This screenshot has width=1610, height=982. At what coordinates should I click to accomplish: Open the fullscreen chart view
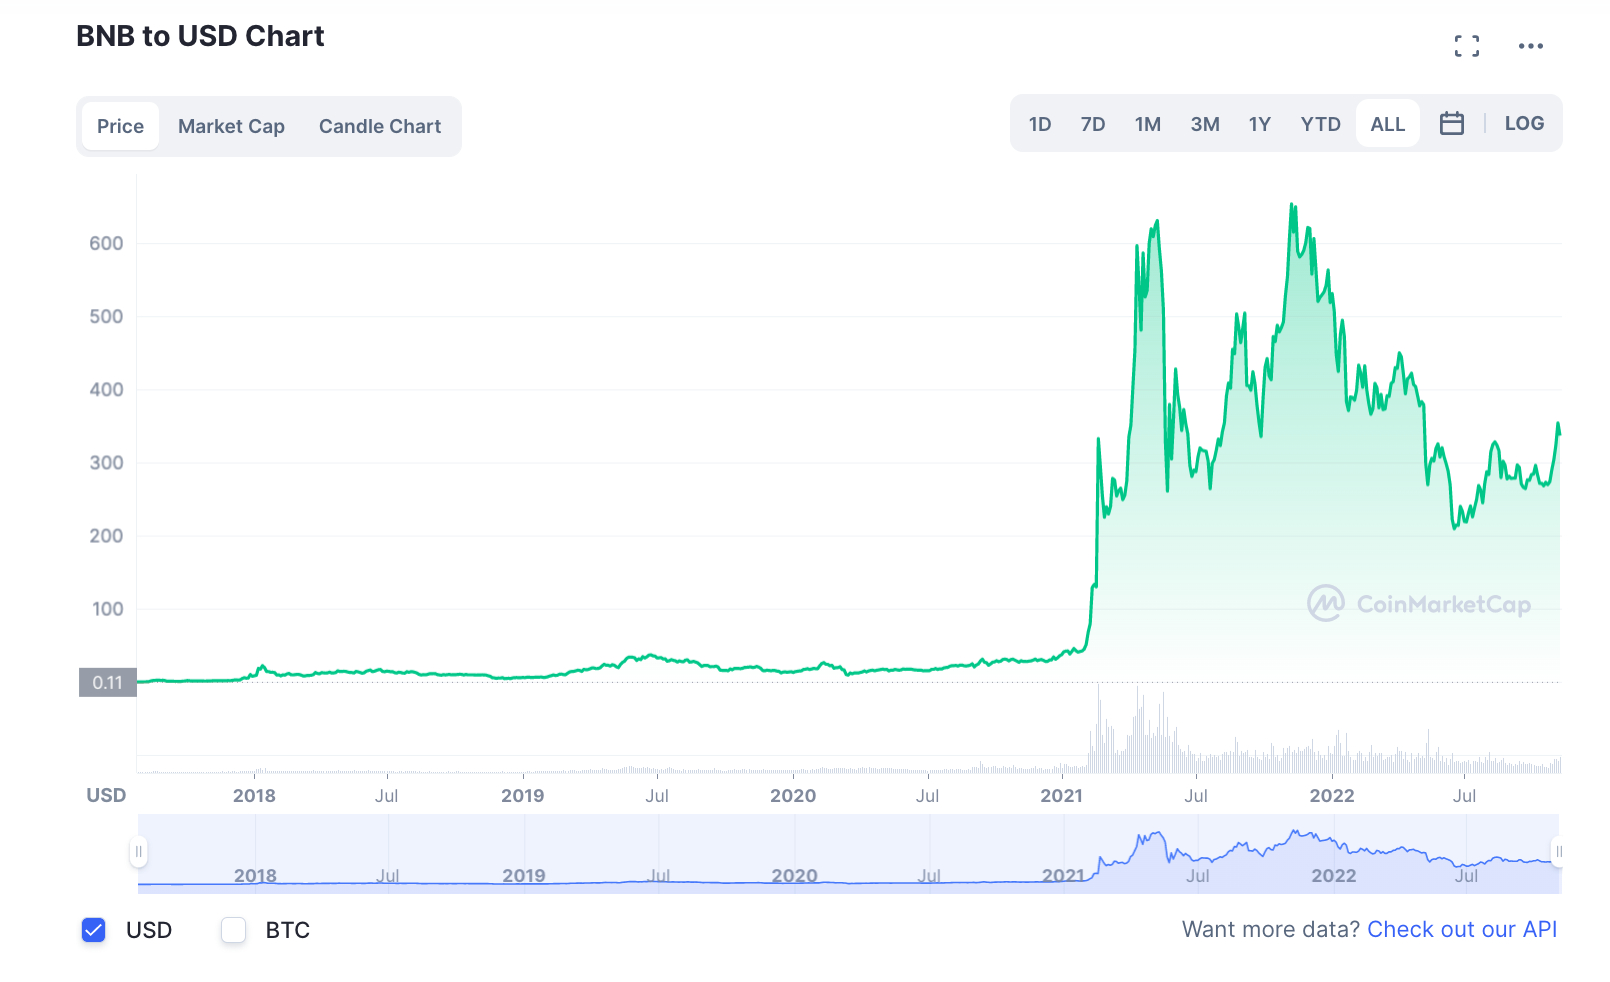tap(1466, 45)
